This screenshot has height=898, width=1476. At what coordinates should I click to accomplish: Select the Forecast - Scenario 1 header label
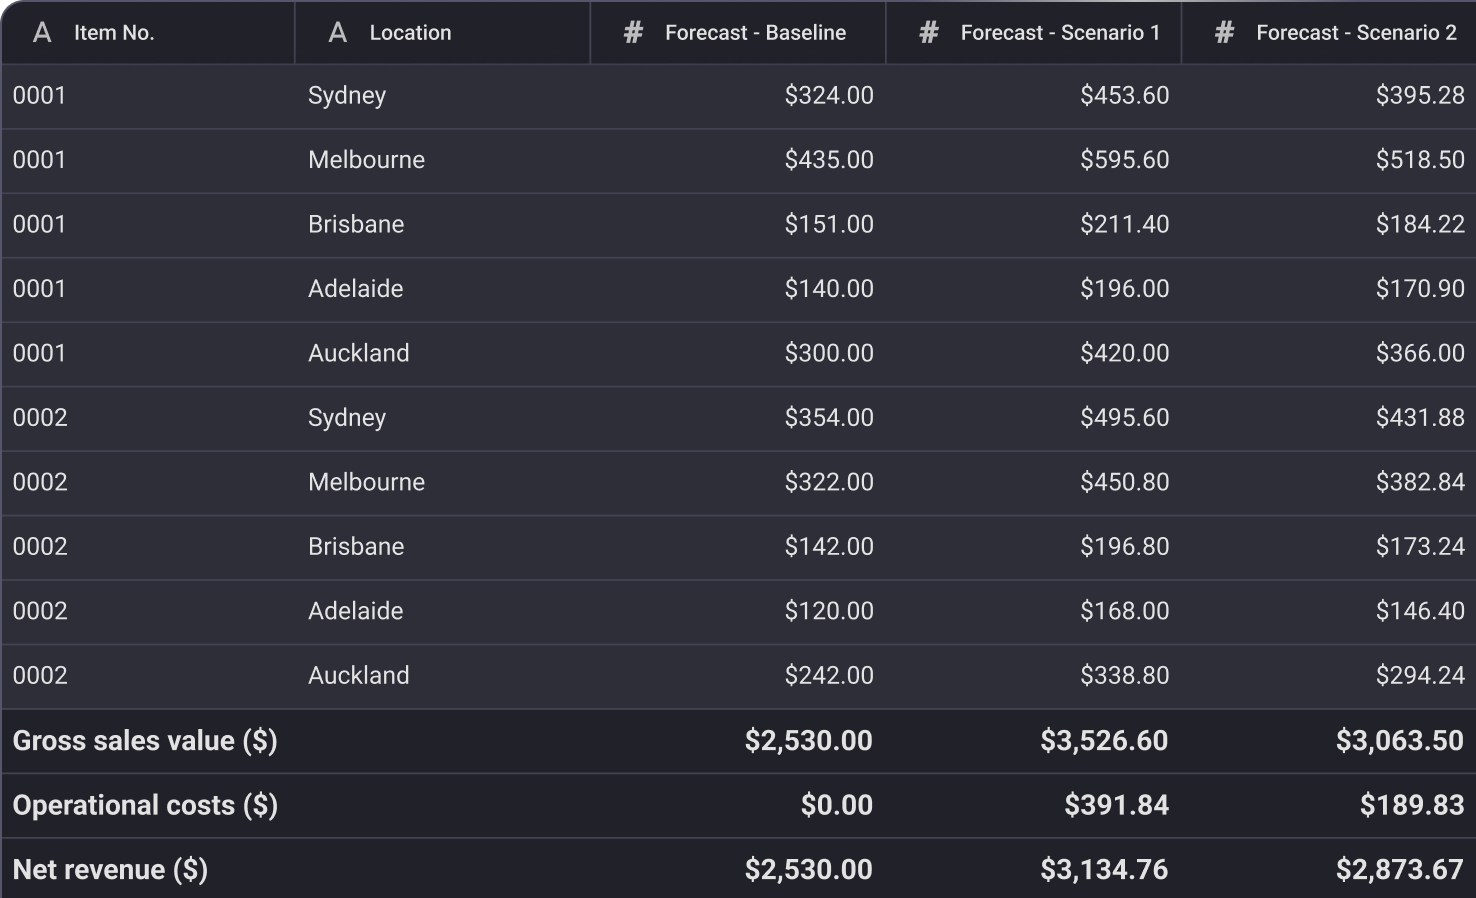tap(1060, 33)
